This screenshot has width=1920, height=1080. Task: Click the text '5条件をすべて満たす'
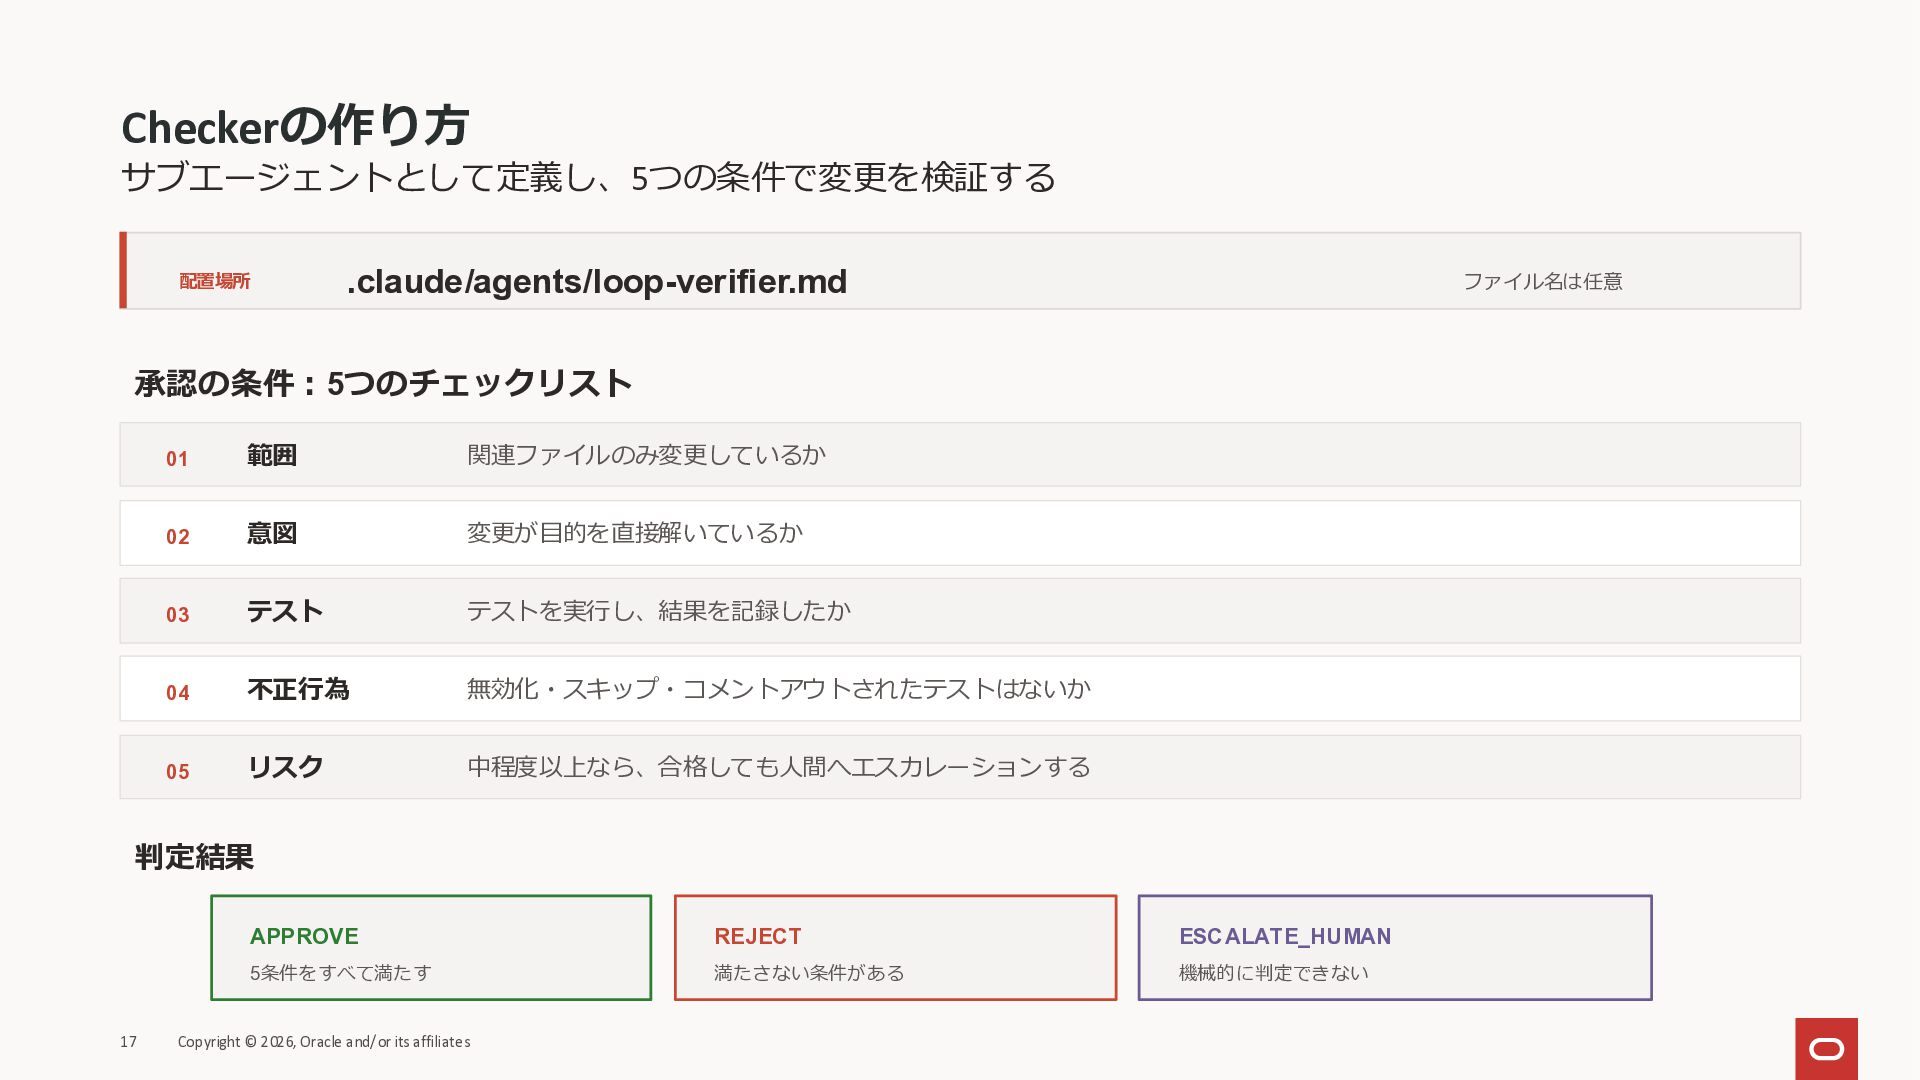(340, 973)
